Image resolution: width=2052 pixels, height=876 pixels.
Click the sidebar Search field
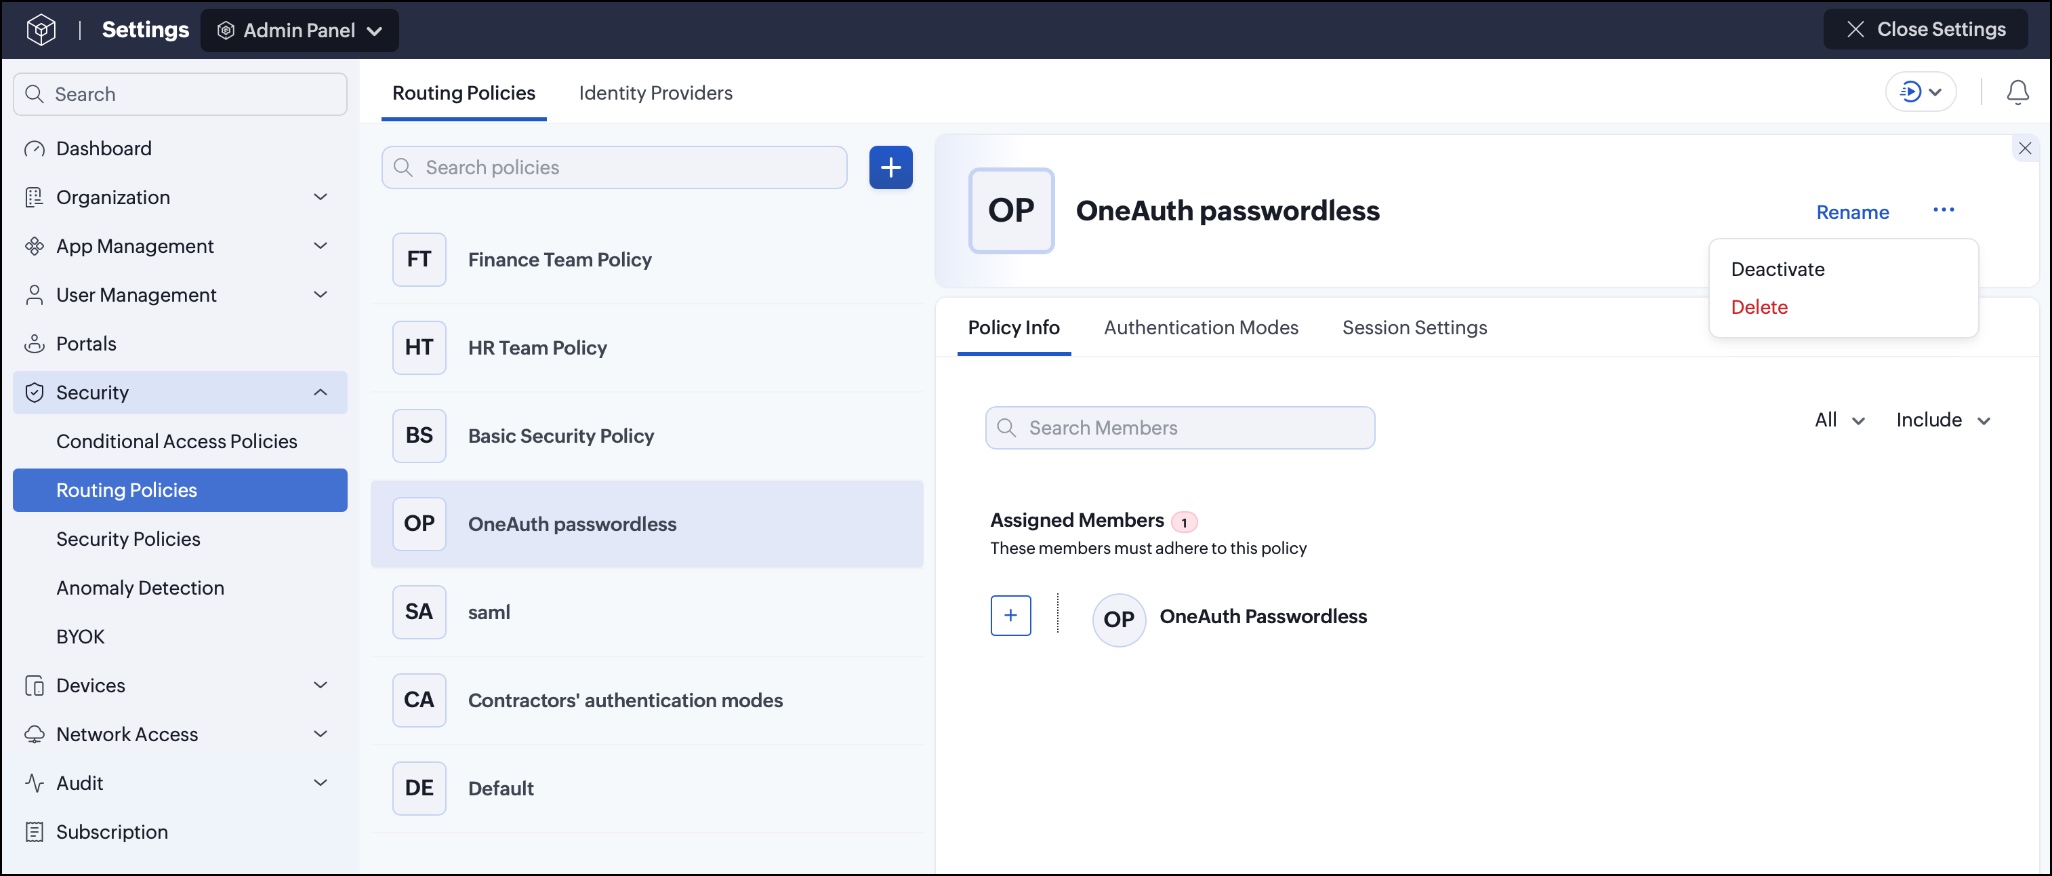(180, 94)
